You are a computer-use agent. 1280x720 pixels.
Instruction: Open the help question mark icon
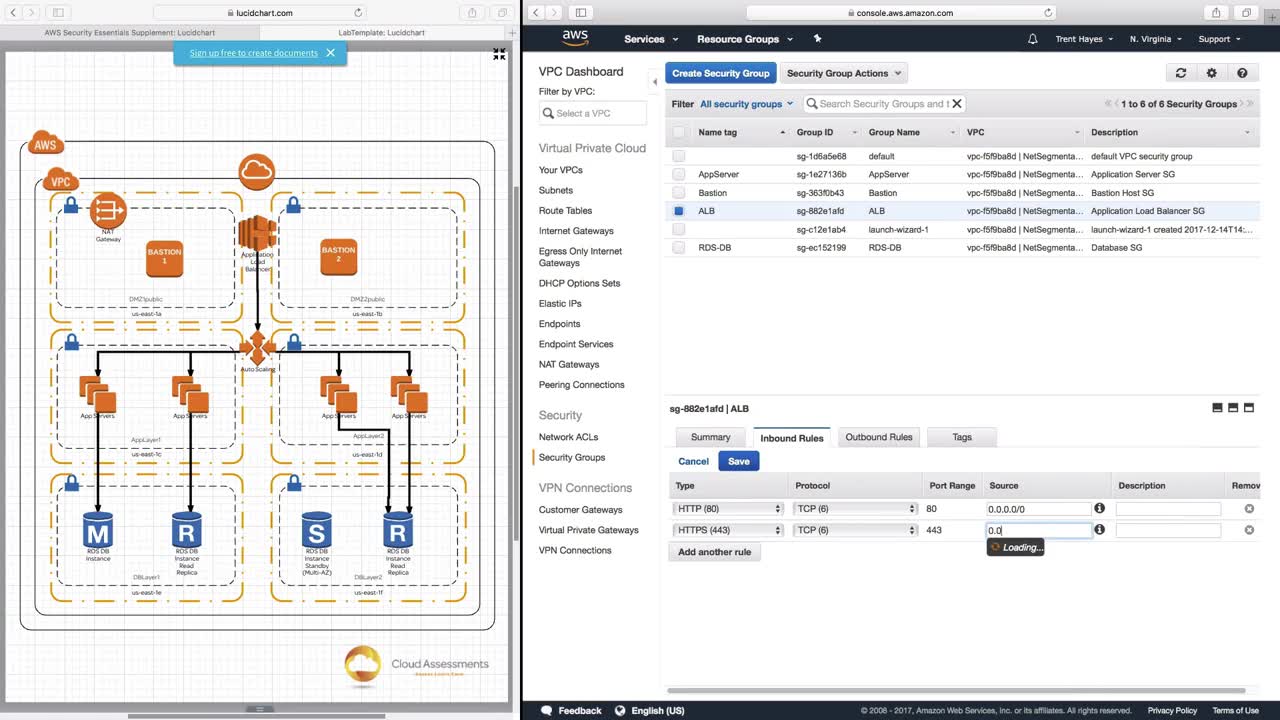1242,73
